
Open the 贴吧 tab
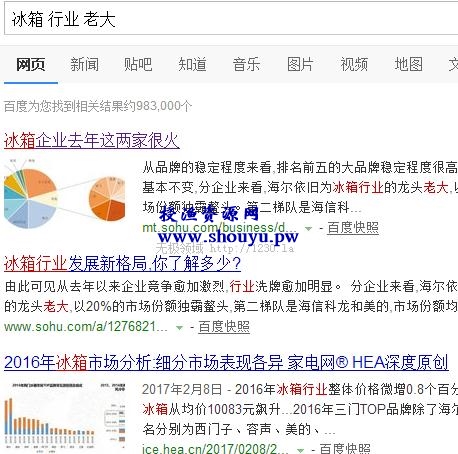[x=138, y=64]
